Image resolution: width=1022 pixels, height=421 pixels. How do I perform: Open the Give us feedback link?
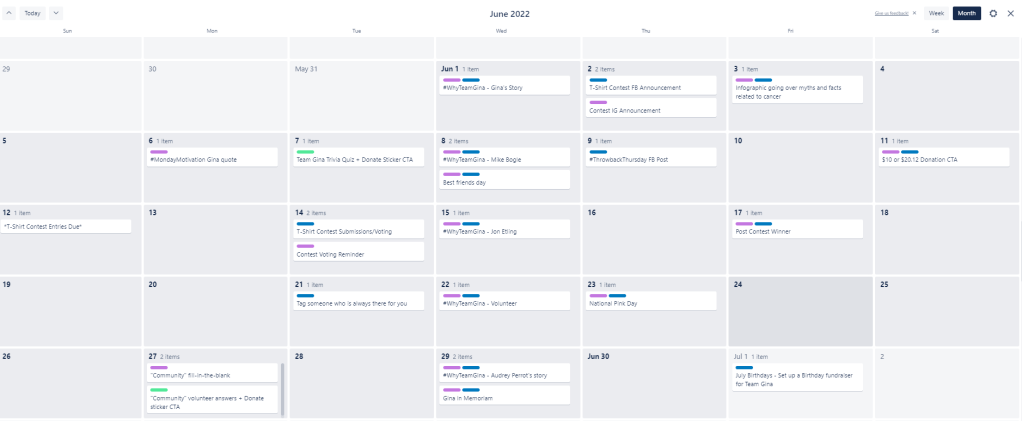click(x=891, y=13)
